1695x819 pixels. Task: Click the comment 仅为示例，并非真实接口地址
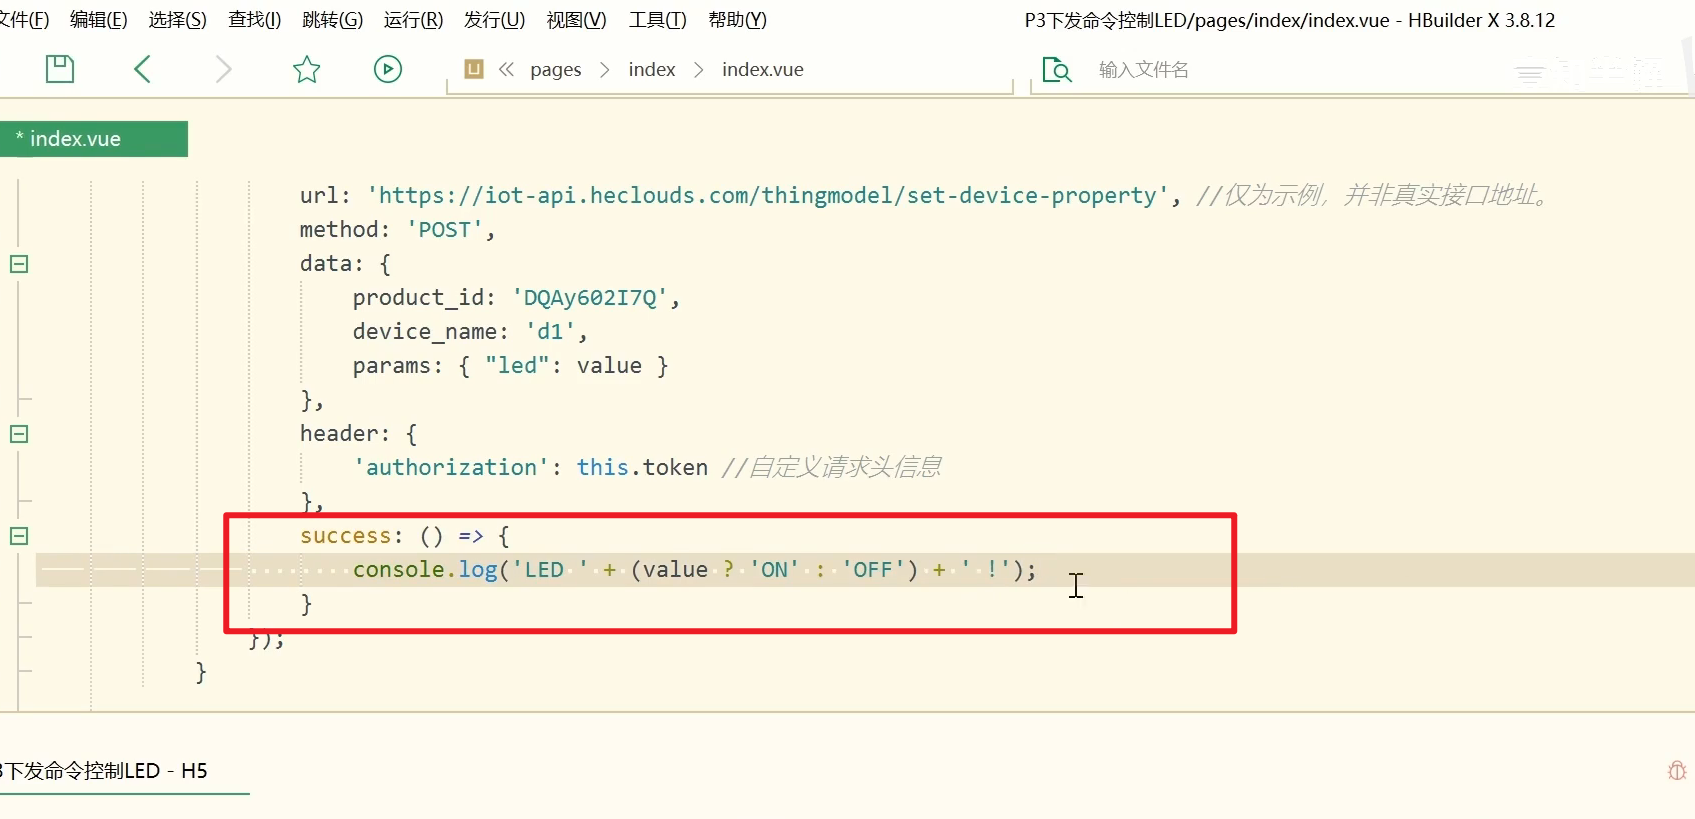click(1373, 196)
